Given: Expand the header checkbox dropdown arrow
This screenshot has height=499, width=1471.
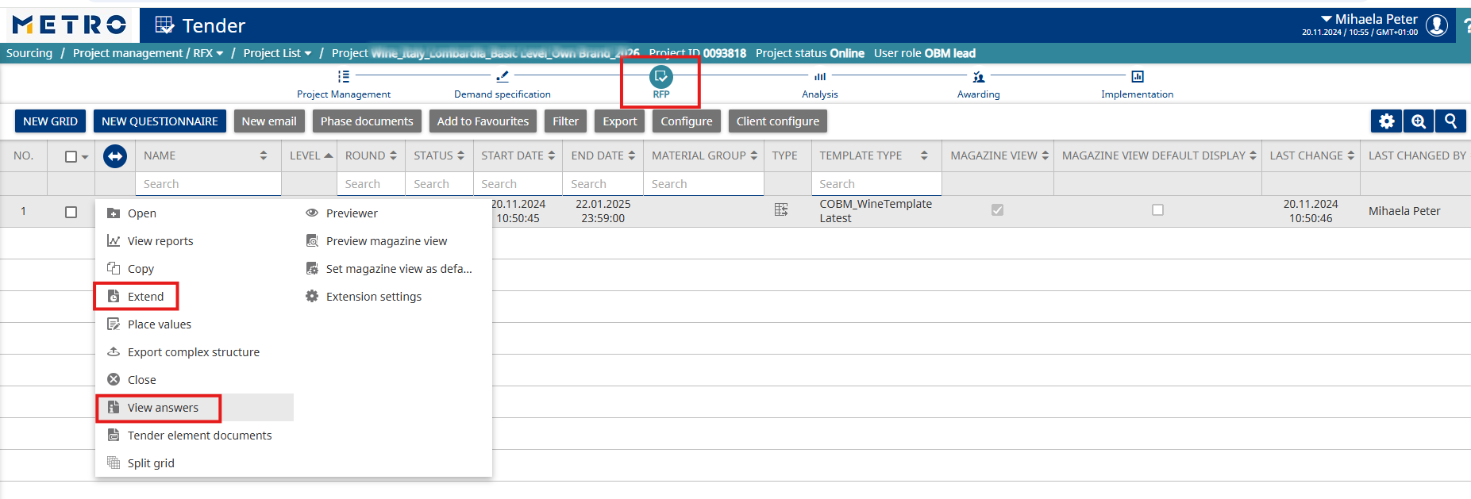Looking at the screenshot, I should click(x=85, y=157).
